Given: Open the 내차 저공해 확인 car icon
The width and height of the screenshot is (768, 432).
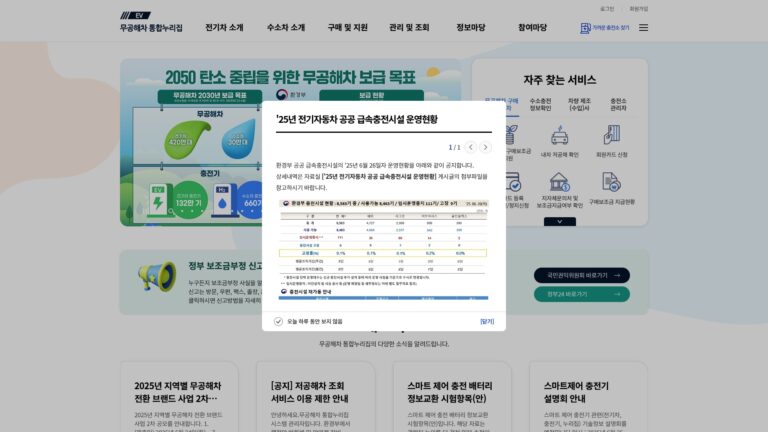Looking at the screenshot, I should (x=559, y=135).
